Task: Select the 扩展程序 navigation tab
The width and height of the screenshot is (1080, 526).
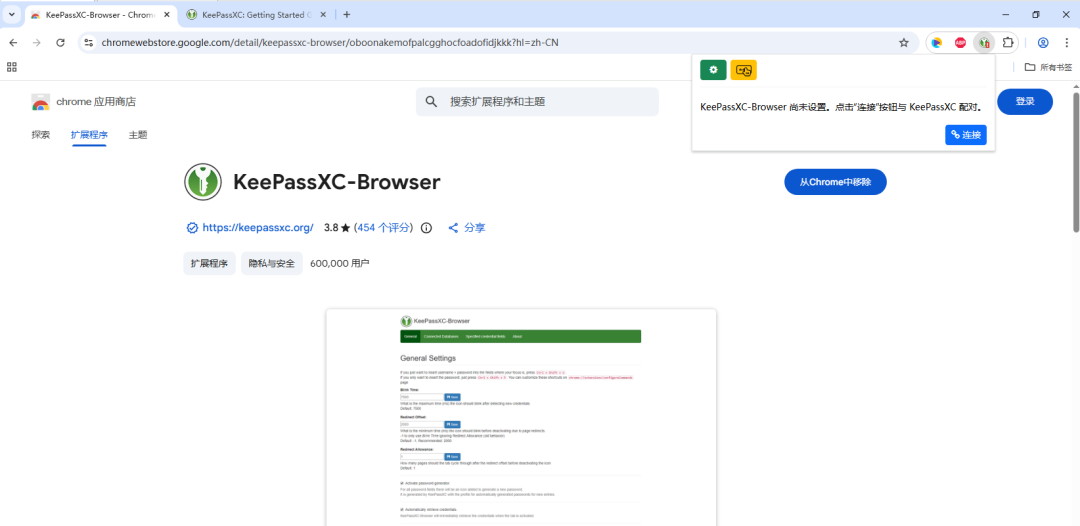Action: click(89, 135)
